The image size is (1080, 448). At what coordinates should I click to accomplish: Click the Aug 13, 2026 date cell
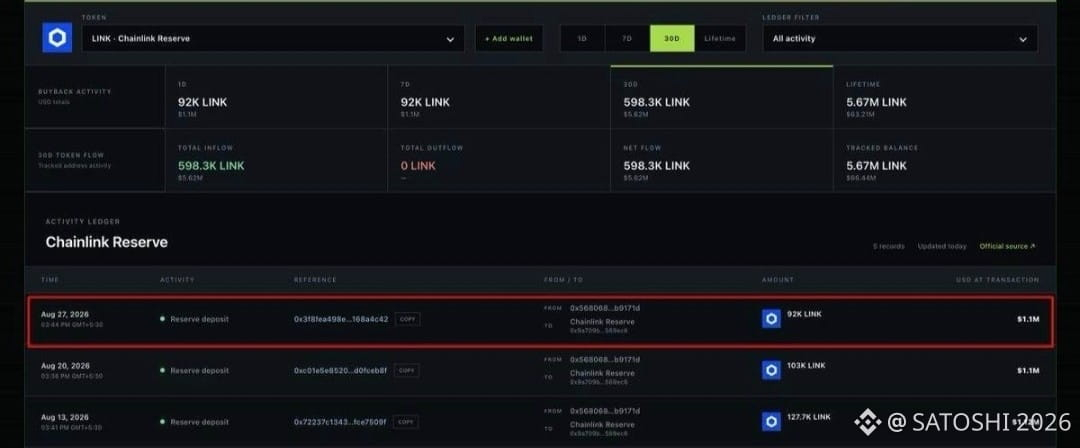(x=65, y=417)
